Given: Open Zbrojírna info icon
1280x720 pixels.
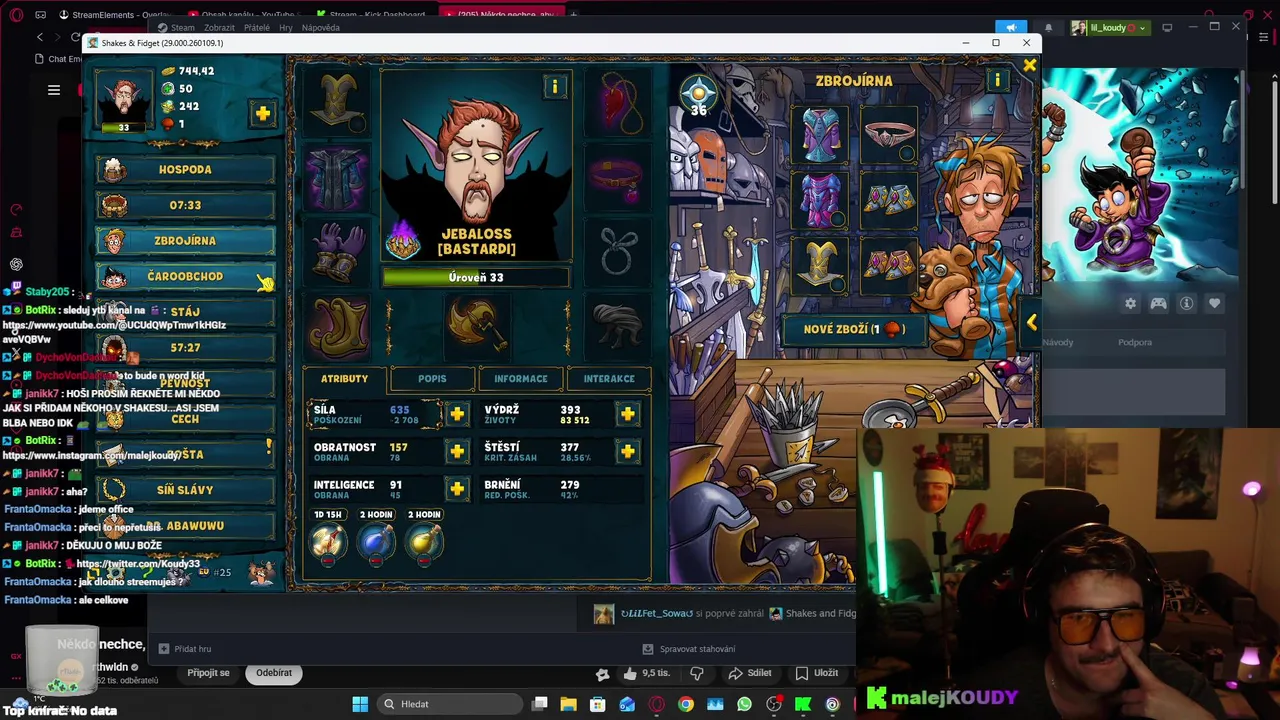Looking at the screenshot, I should pos(997,81).
